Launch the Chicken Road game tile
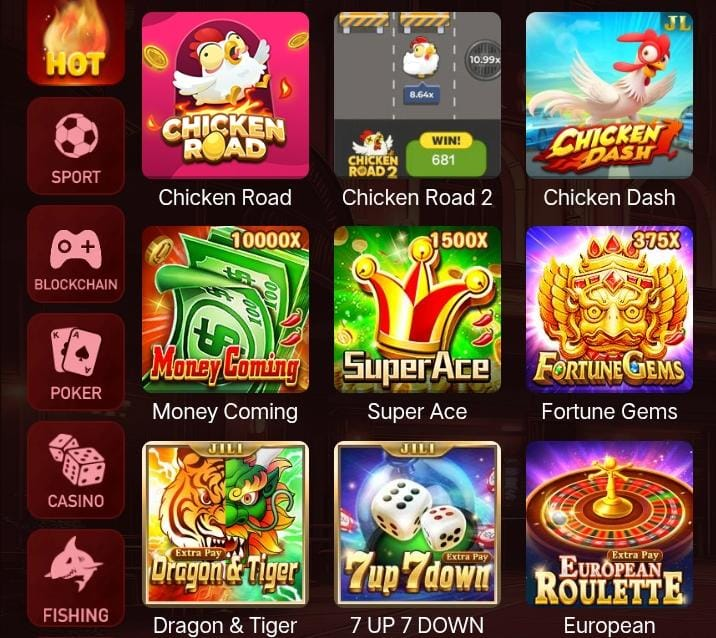716x638 pixels. (226, 95)
